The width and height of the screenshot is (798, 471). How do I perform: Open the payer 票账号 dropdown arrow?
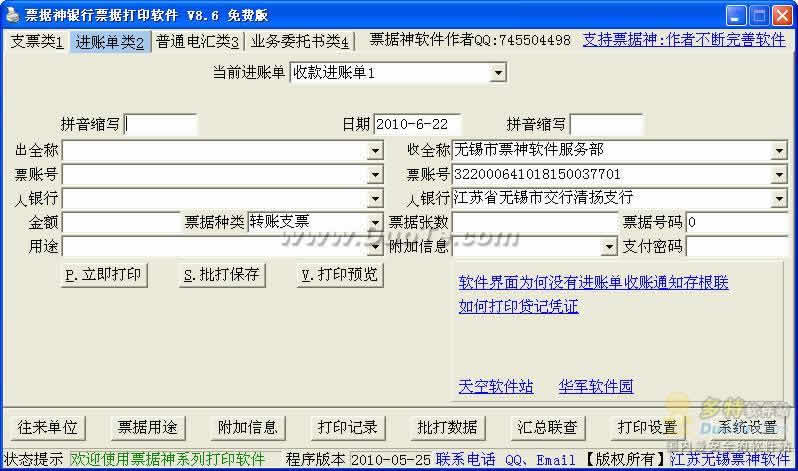[x=375, y=175]
